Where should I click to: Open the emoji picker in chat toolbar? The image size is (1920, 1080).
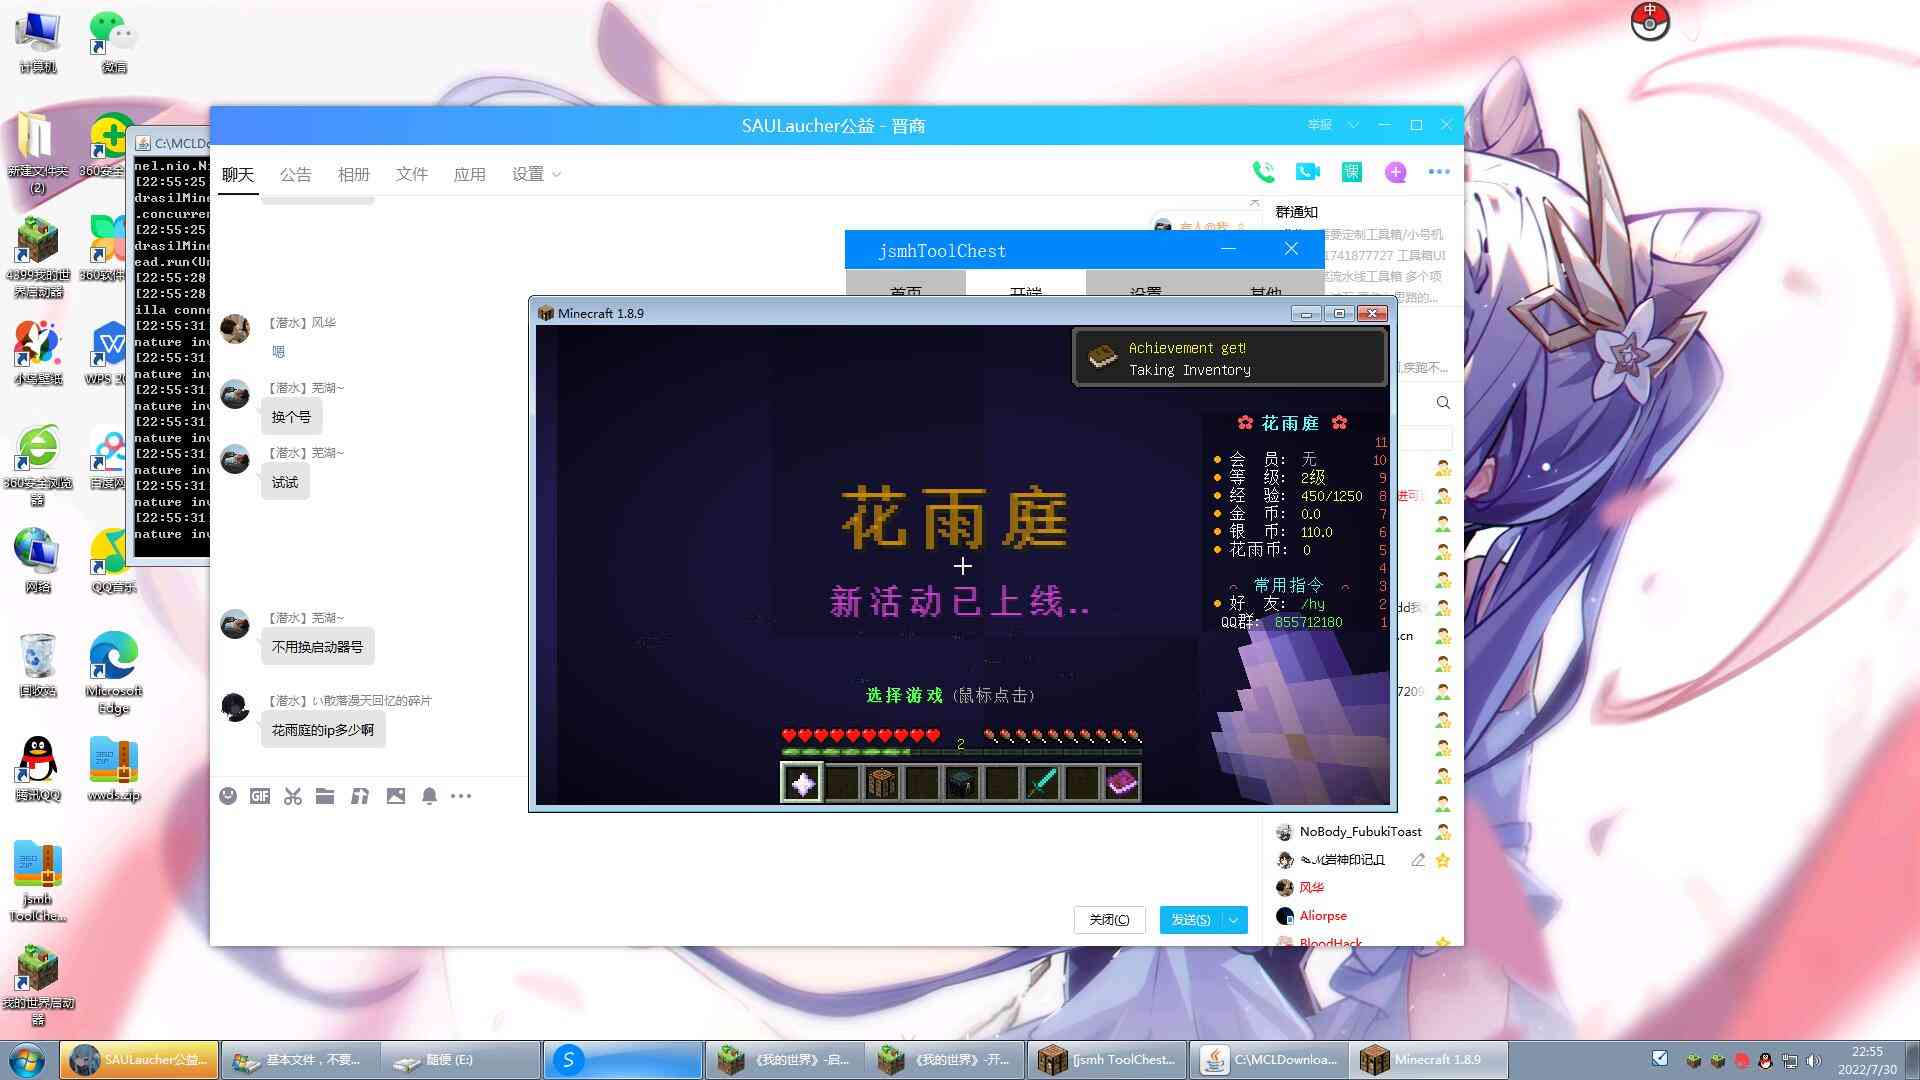(228, 796)
